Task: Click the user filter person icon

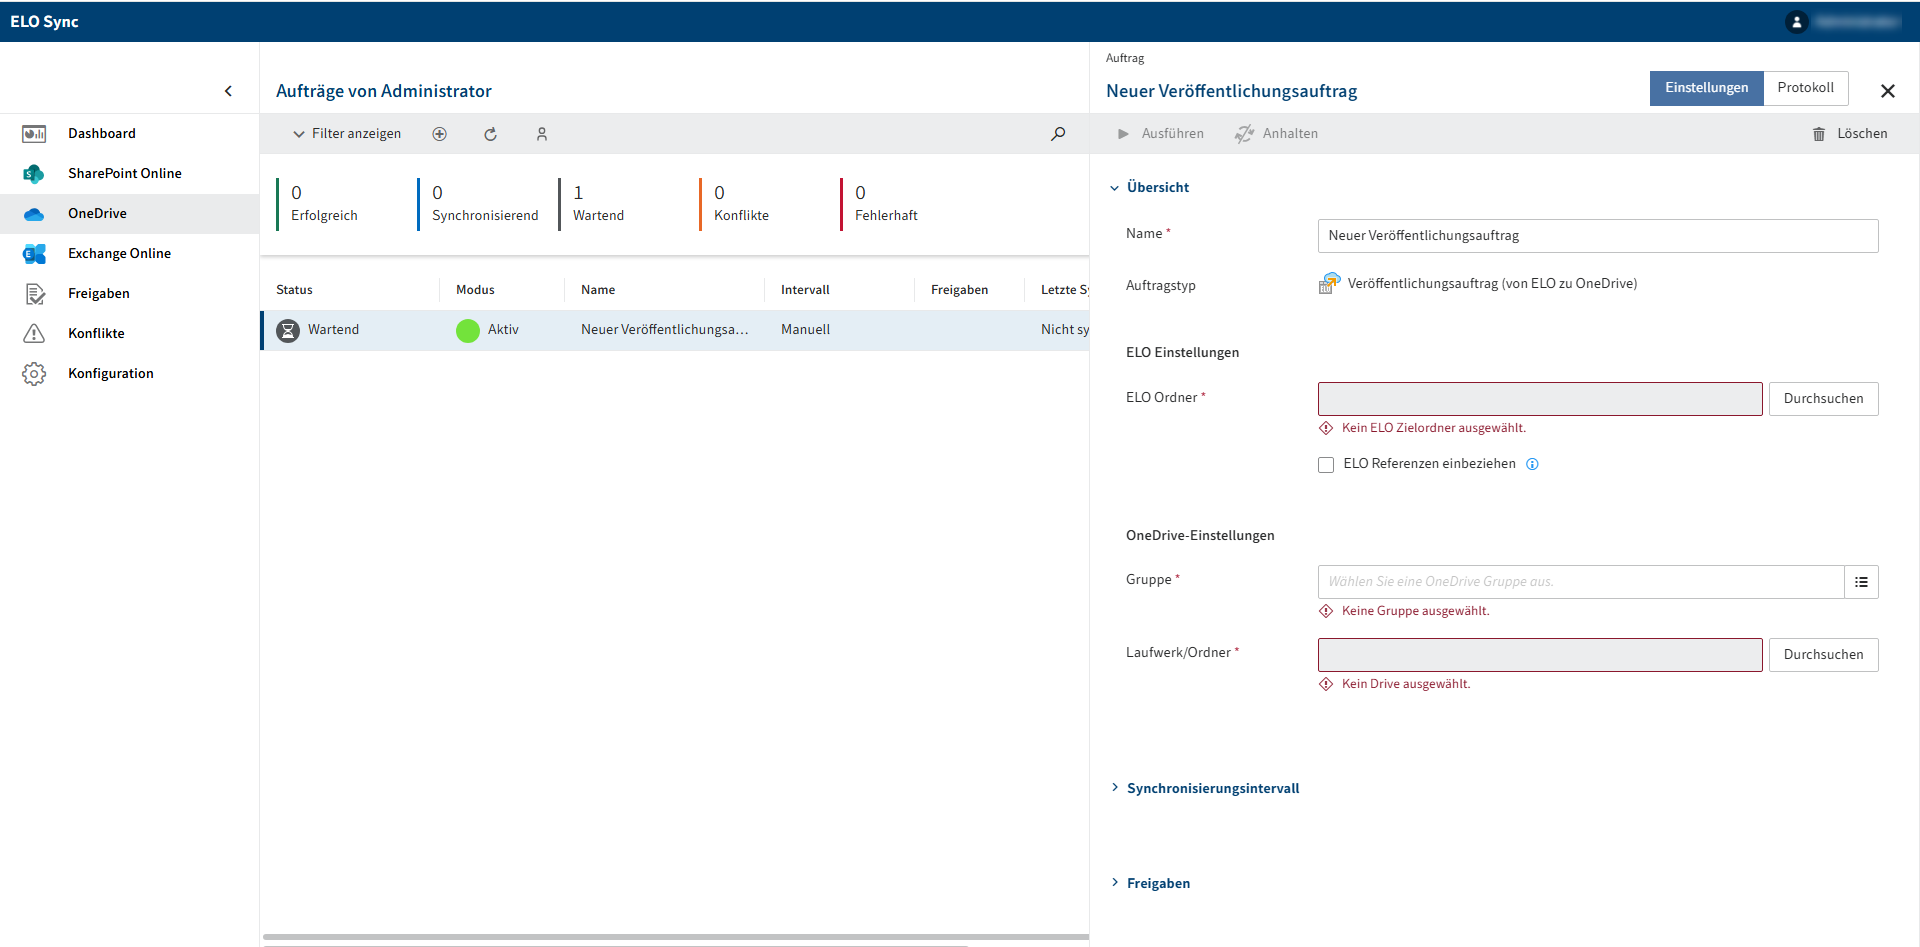Action: coord(541,134)
